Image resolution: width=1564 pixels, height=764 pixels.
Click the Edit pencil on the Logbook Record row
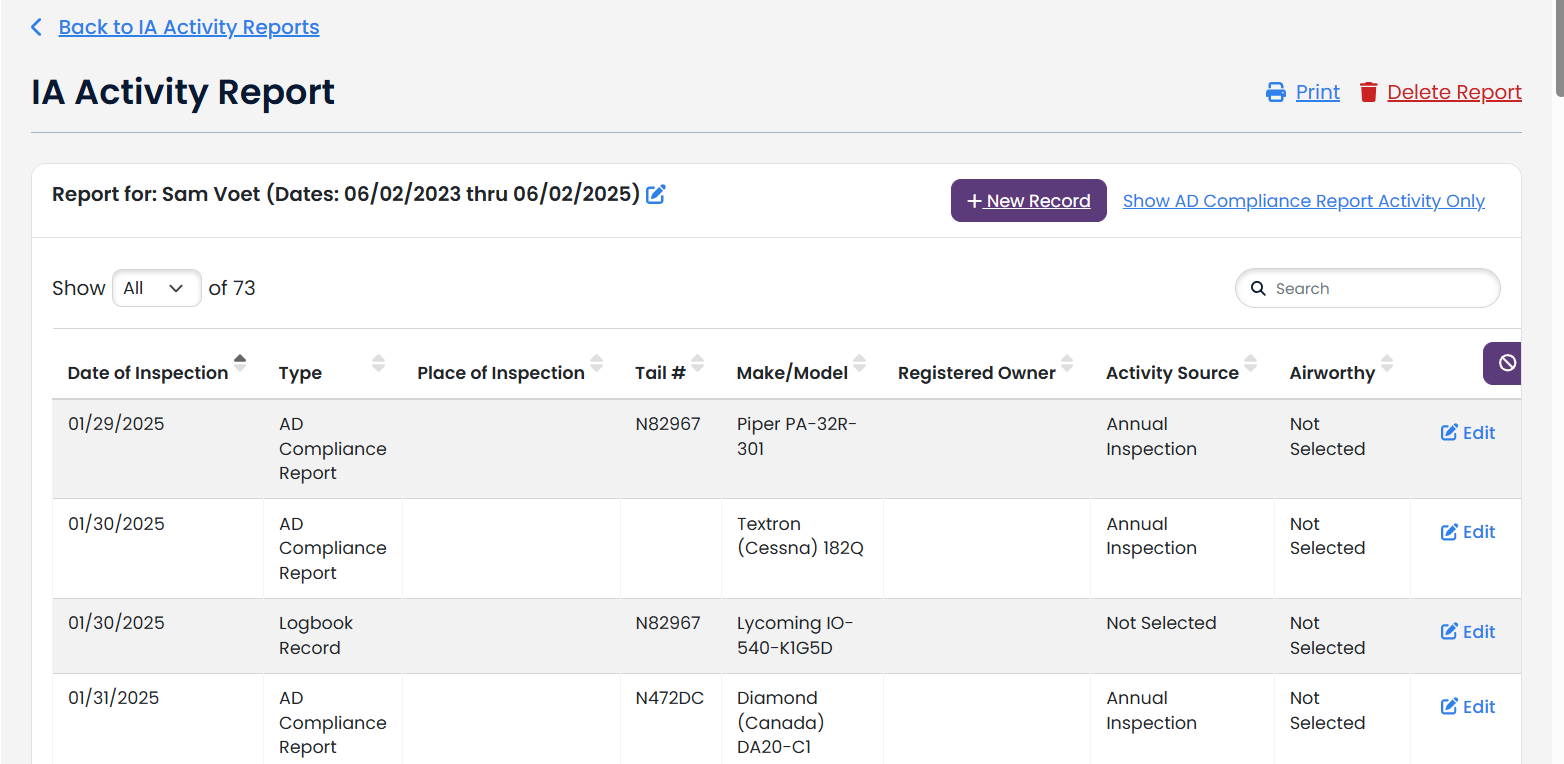pos(1449,631)
